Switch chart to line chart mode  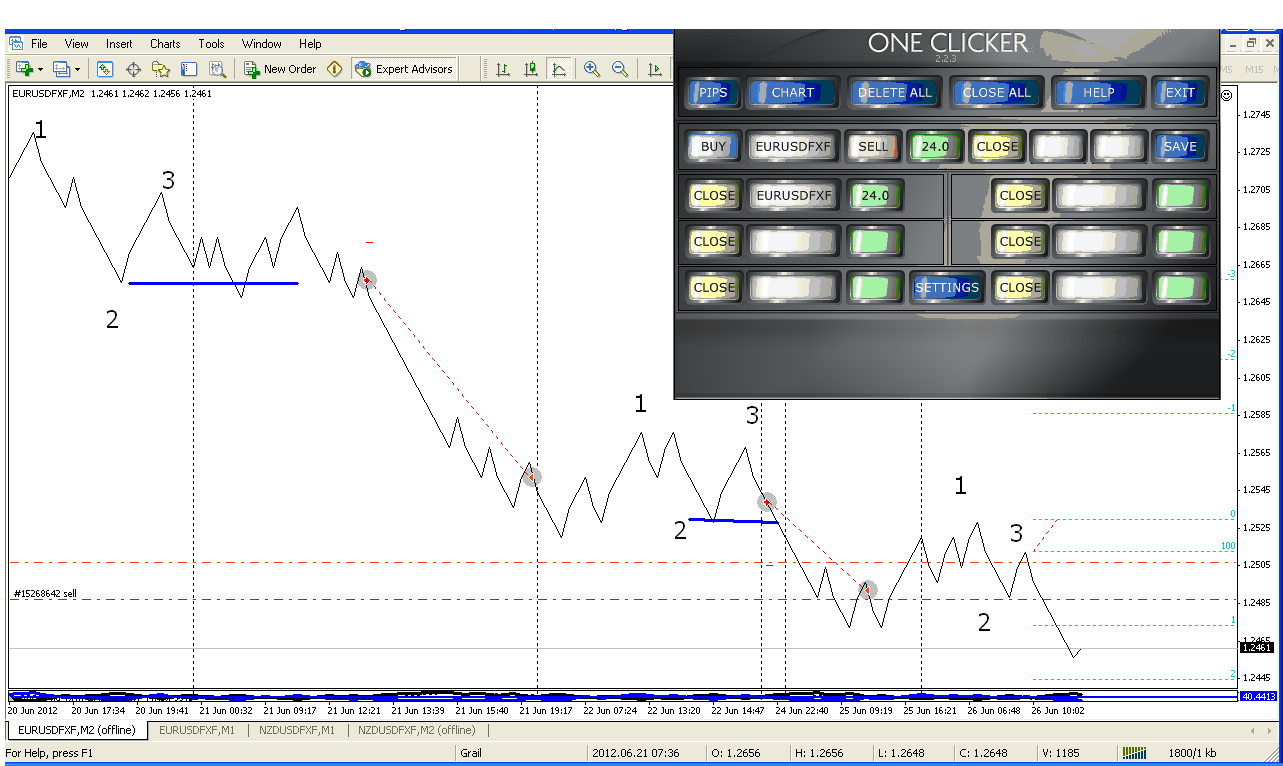pos(559,69)
